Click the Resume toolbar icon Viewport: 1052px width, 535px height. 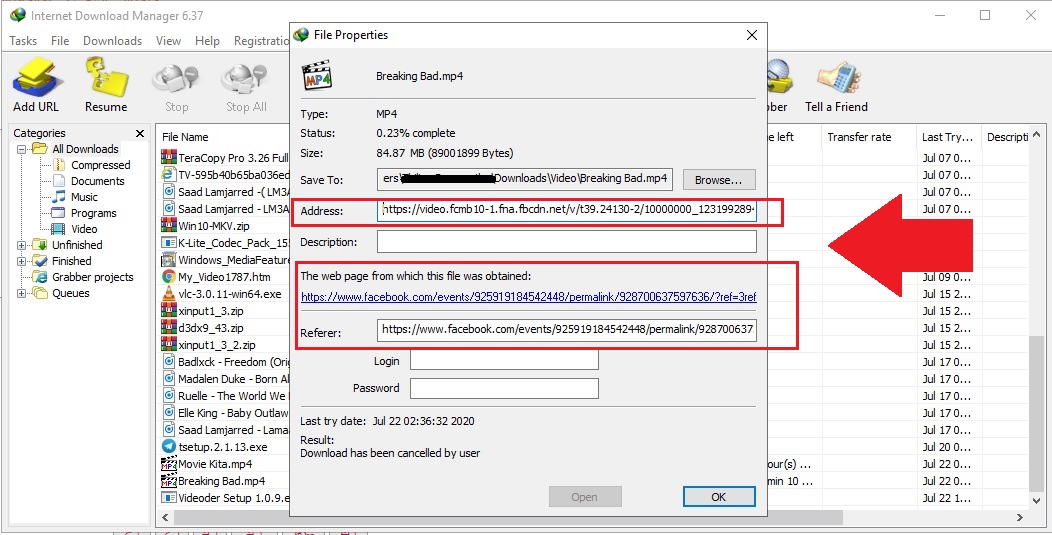tap(106, 78)
